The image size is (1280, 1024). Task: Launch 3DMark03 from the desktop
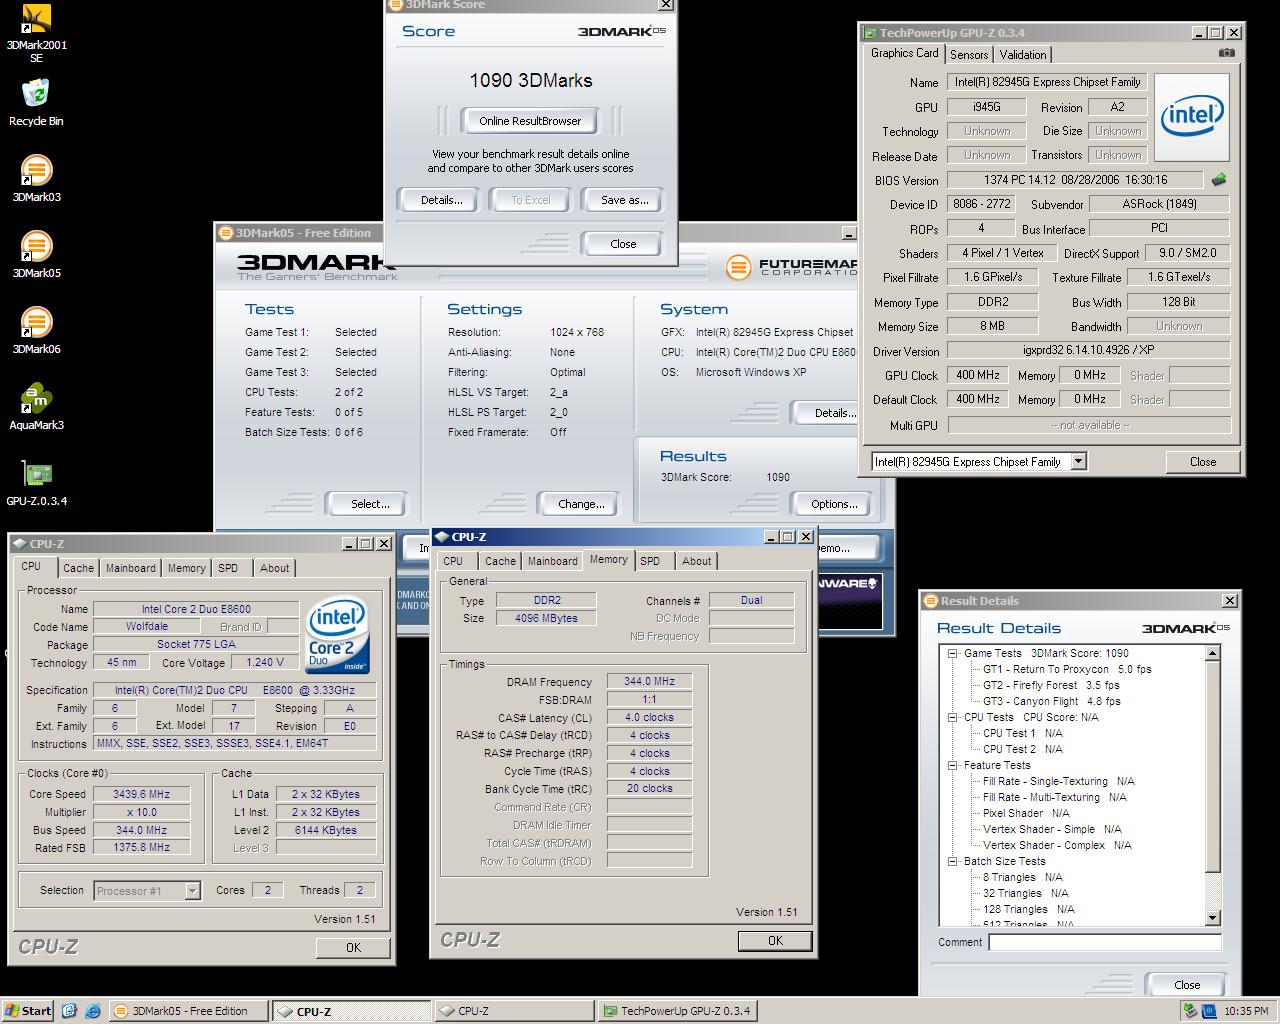coord(36,179)
